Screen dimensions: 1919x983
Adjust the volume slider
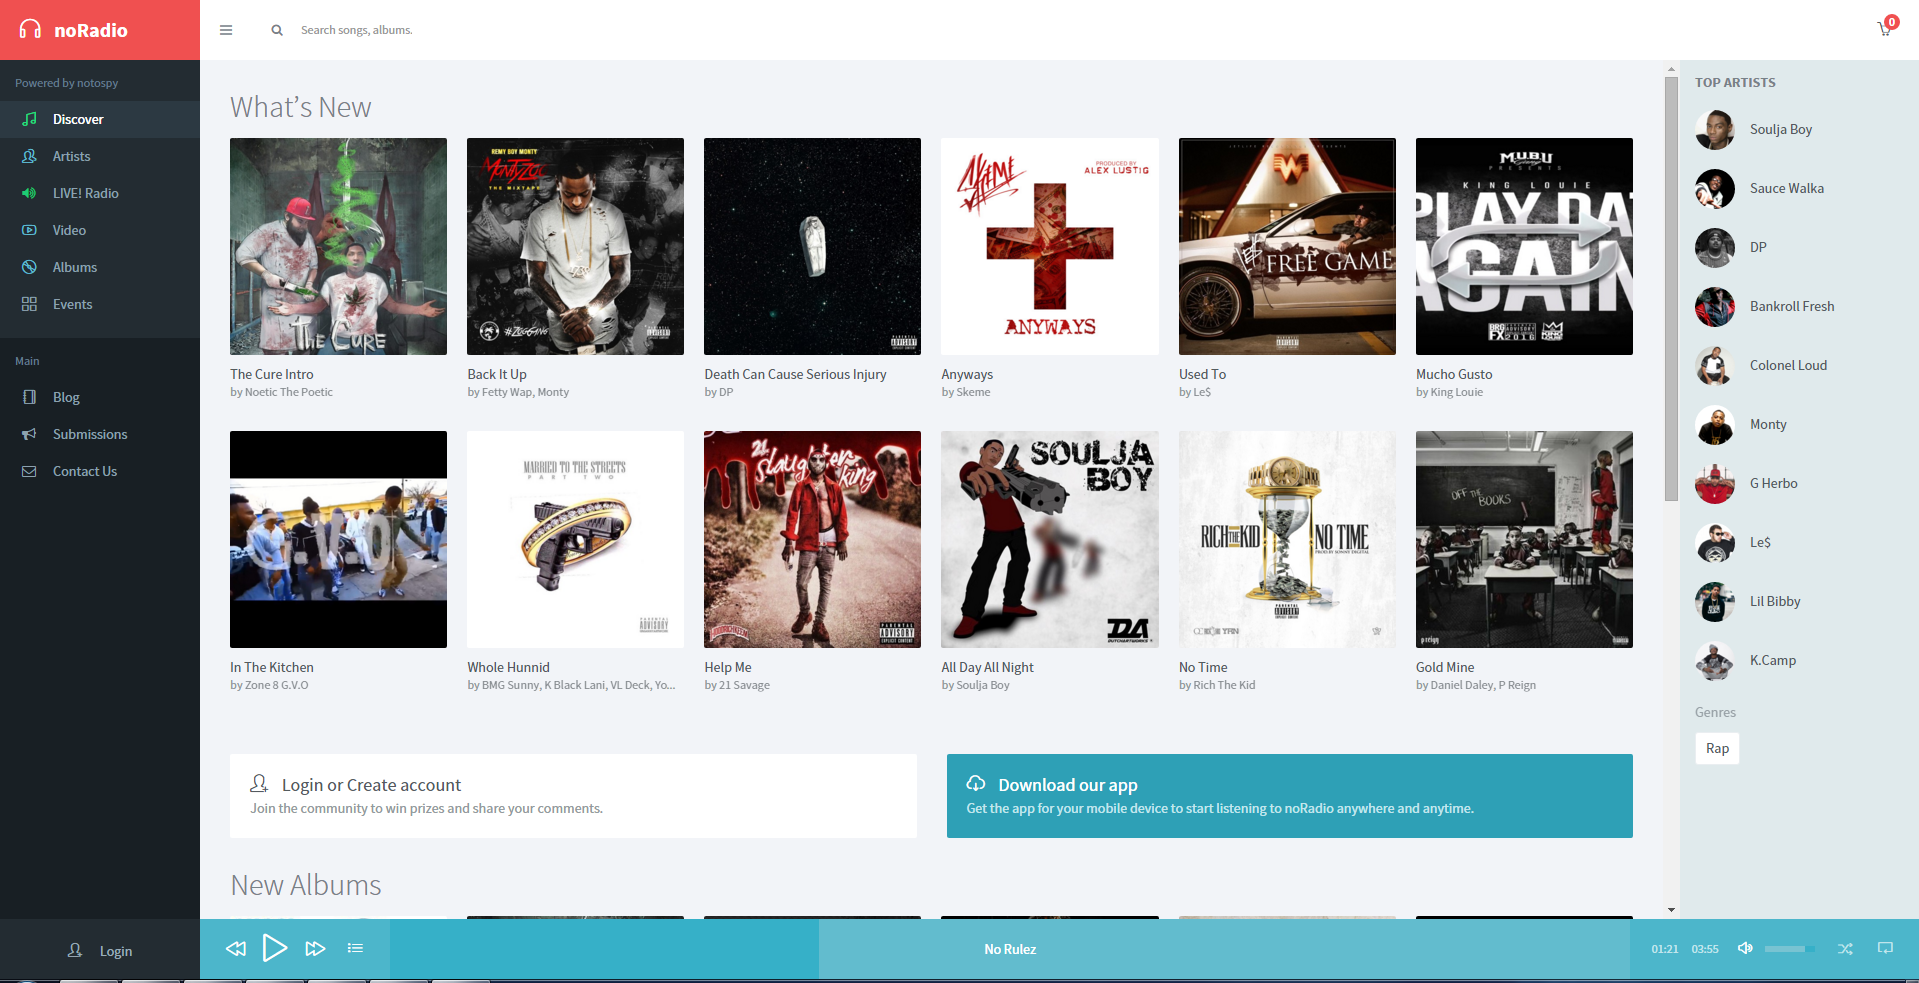(x=1790, y=948)
